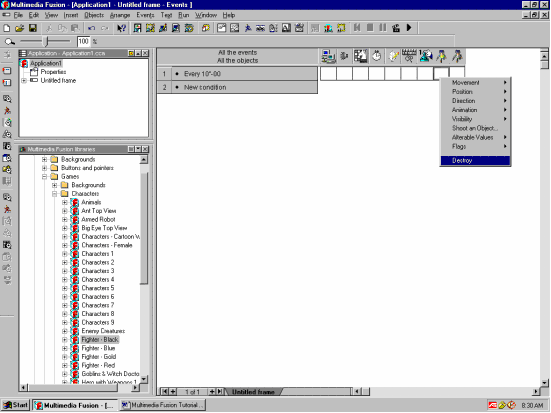Click the zoom magnifier icon
551x413 pixels.
[9, 42]
